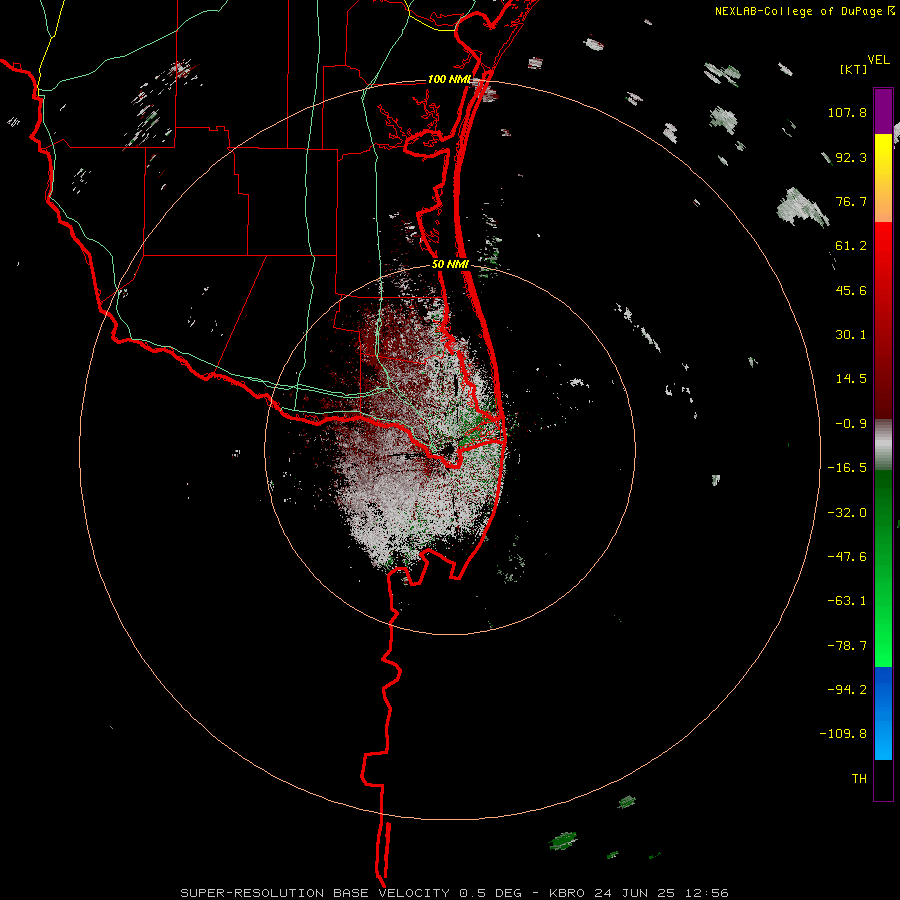Click the -109.8 scale value
900x900 pixels.
843,734
